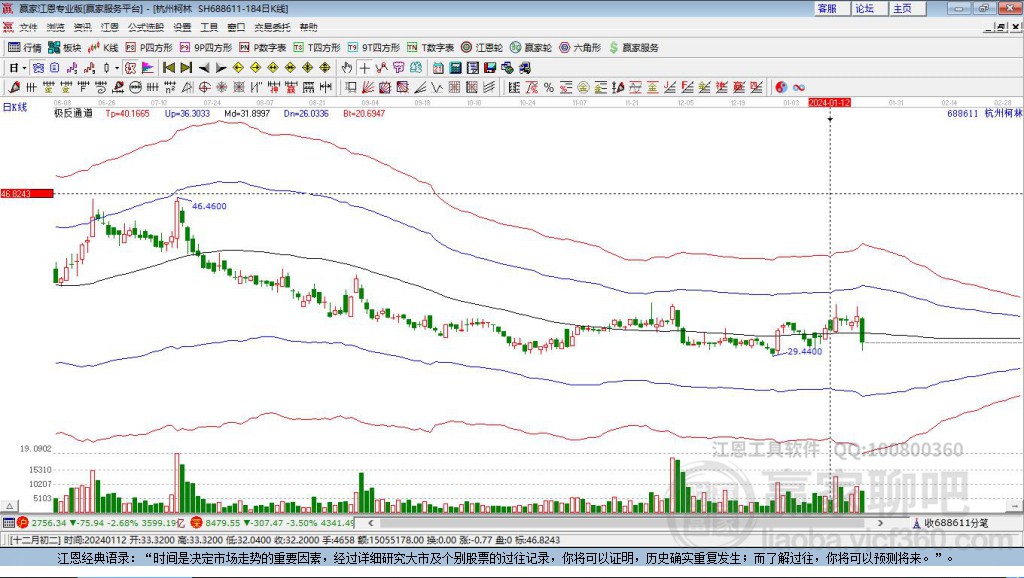Click the 2024-01-12 date marker
The image size is (1024, 578).
click(829, 103)
